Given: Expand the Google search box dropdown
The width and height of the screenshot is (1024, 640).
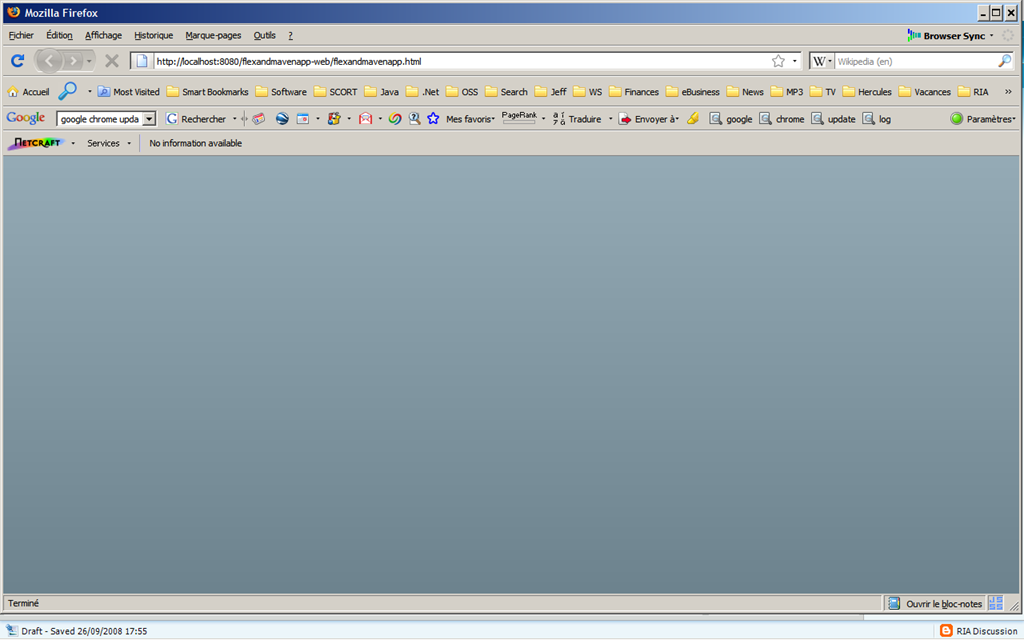Looking at the screenshot, I should click(150, 119).
